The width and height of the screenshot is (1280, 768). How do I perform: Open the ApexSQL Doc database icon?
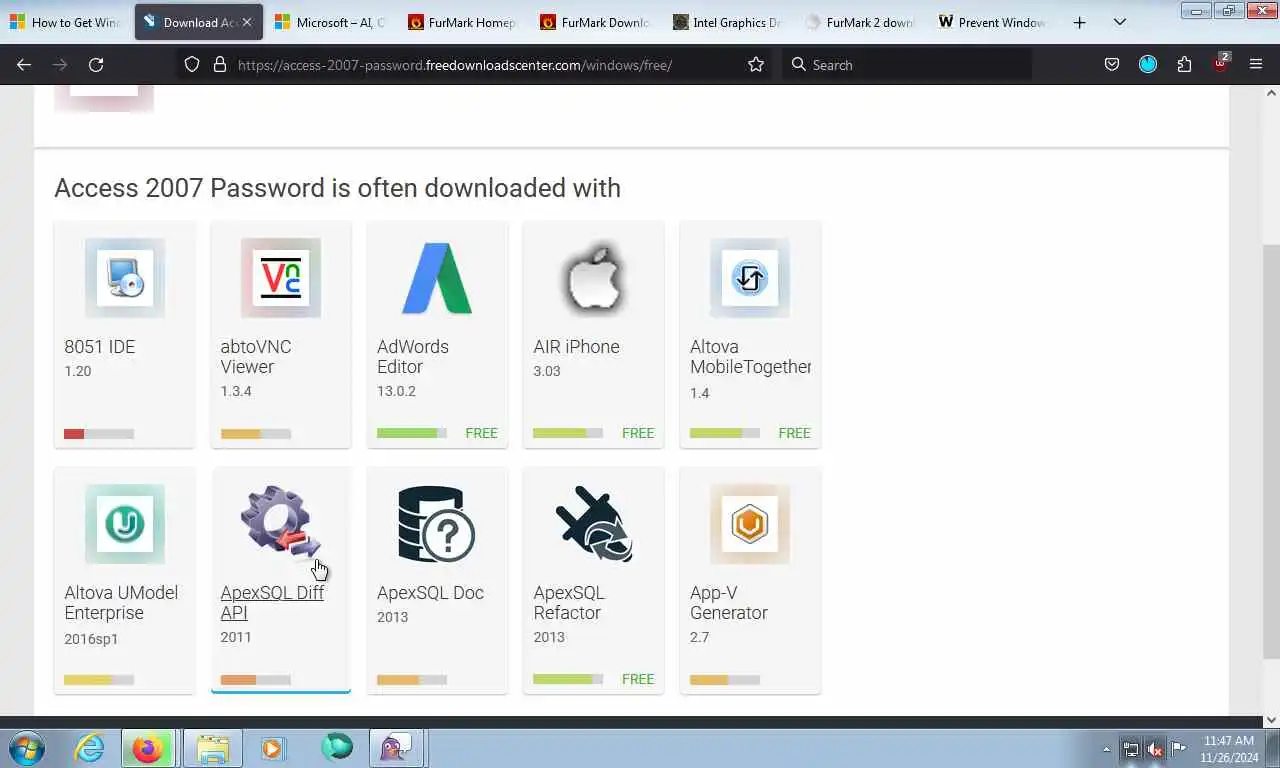437,524
